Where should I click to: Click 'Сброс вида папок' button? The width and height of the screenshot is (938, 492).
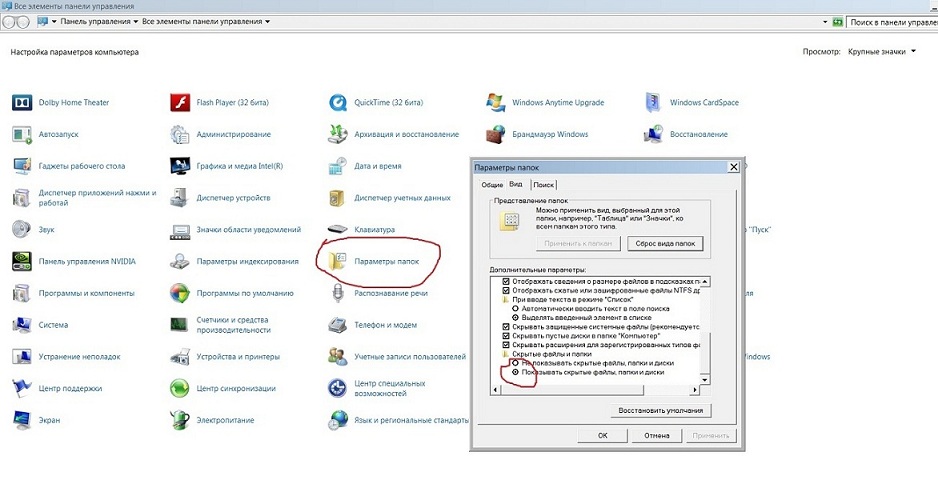pyautogui.click(x=666, y=243)
